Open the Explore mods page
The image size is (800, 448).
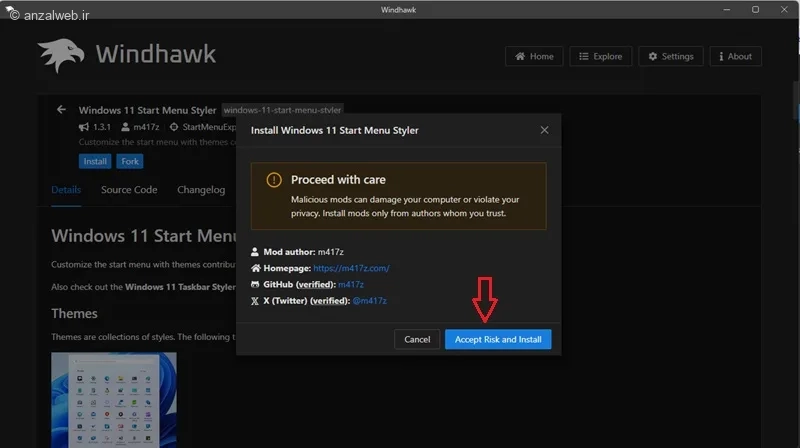(x=600, y=57)
